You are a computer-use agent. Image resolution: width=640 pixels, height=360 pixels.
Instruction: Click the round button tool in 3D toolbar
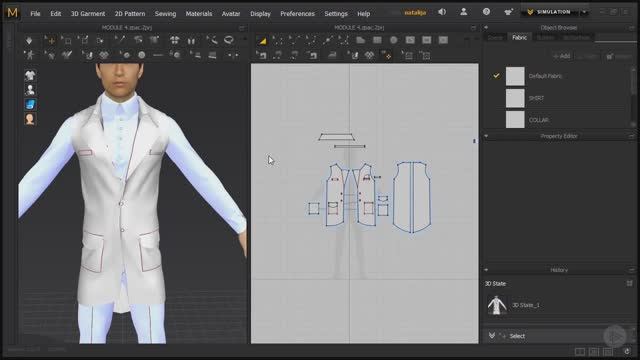[x=142, y=55]
